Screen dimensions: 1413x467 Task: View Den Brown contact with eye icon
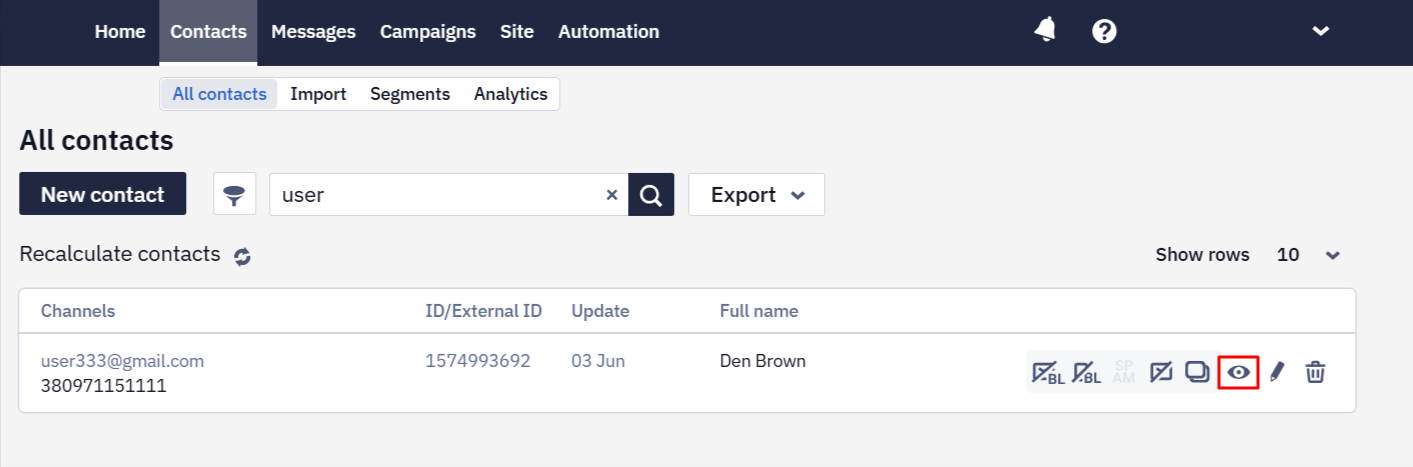point(1239,372)
